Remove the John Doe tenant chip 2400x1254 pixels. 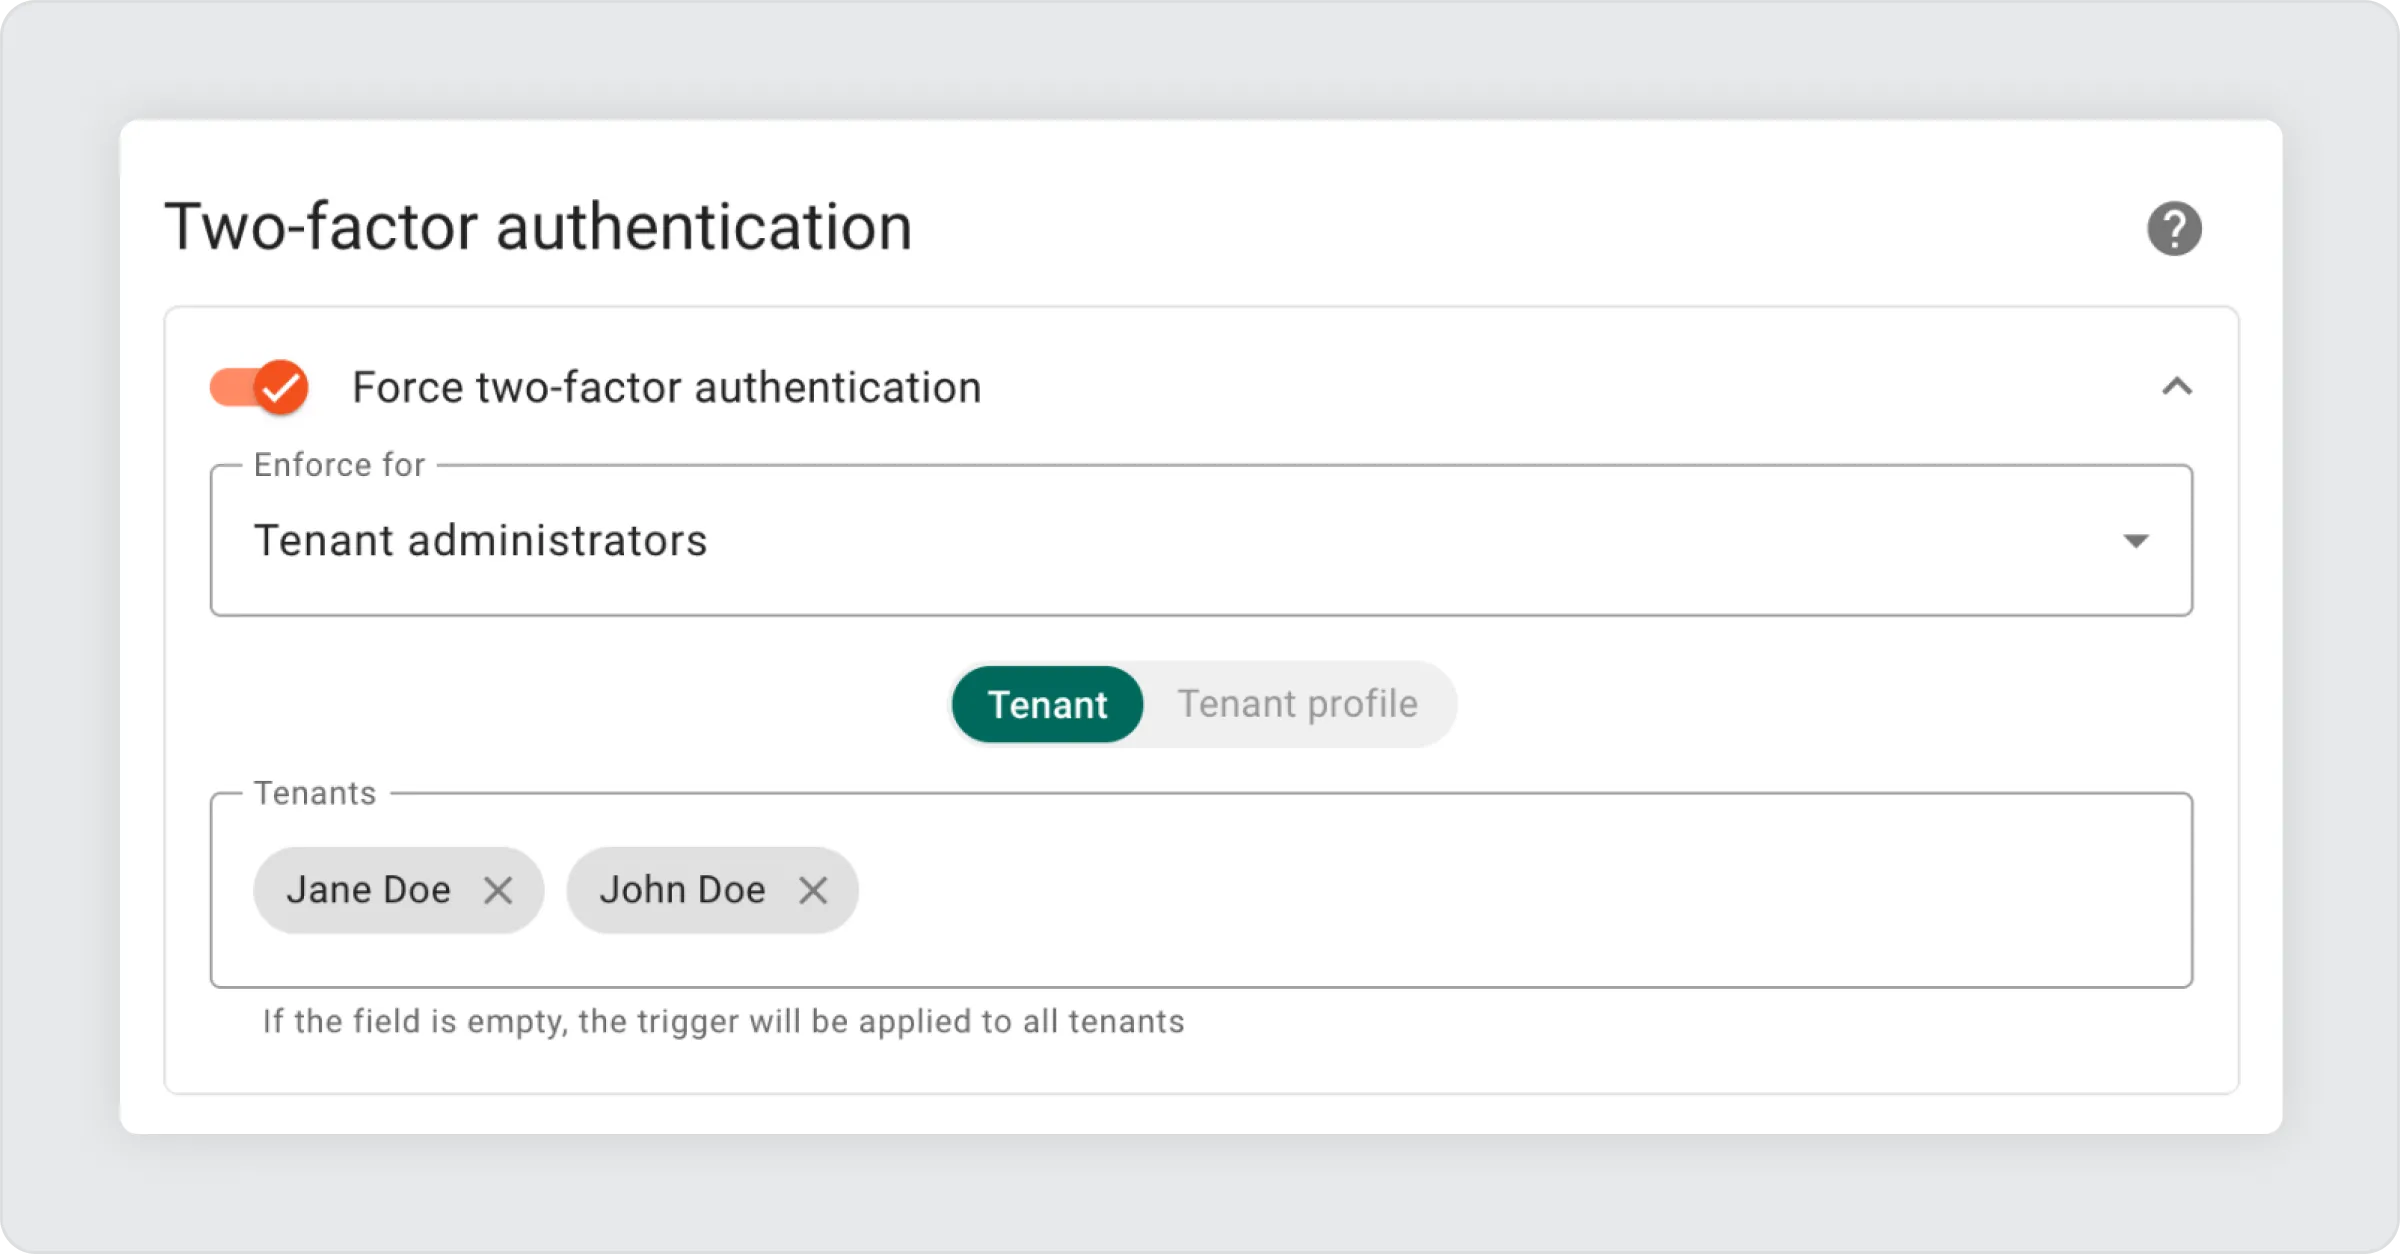[813, 890]
